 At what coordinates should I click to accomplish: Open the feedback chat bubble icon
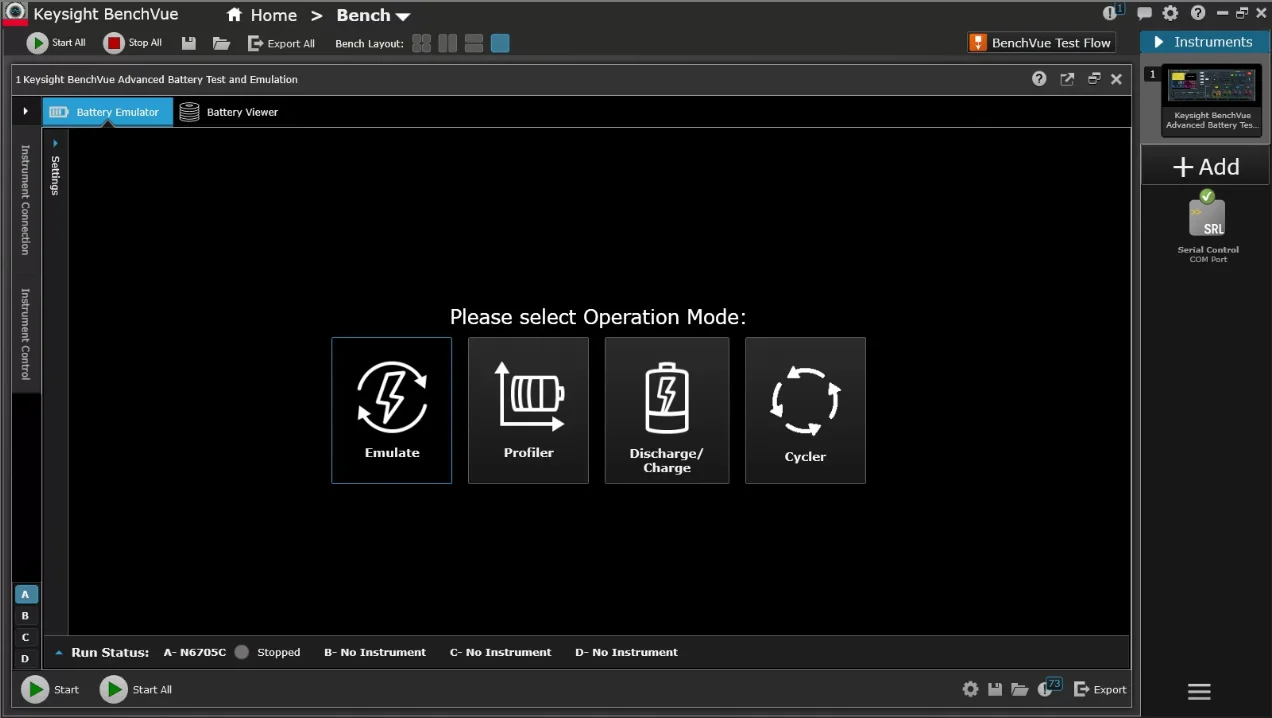[1144, 14]
